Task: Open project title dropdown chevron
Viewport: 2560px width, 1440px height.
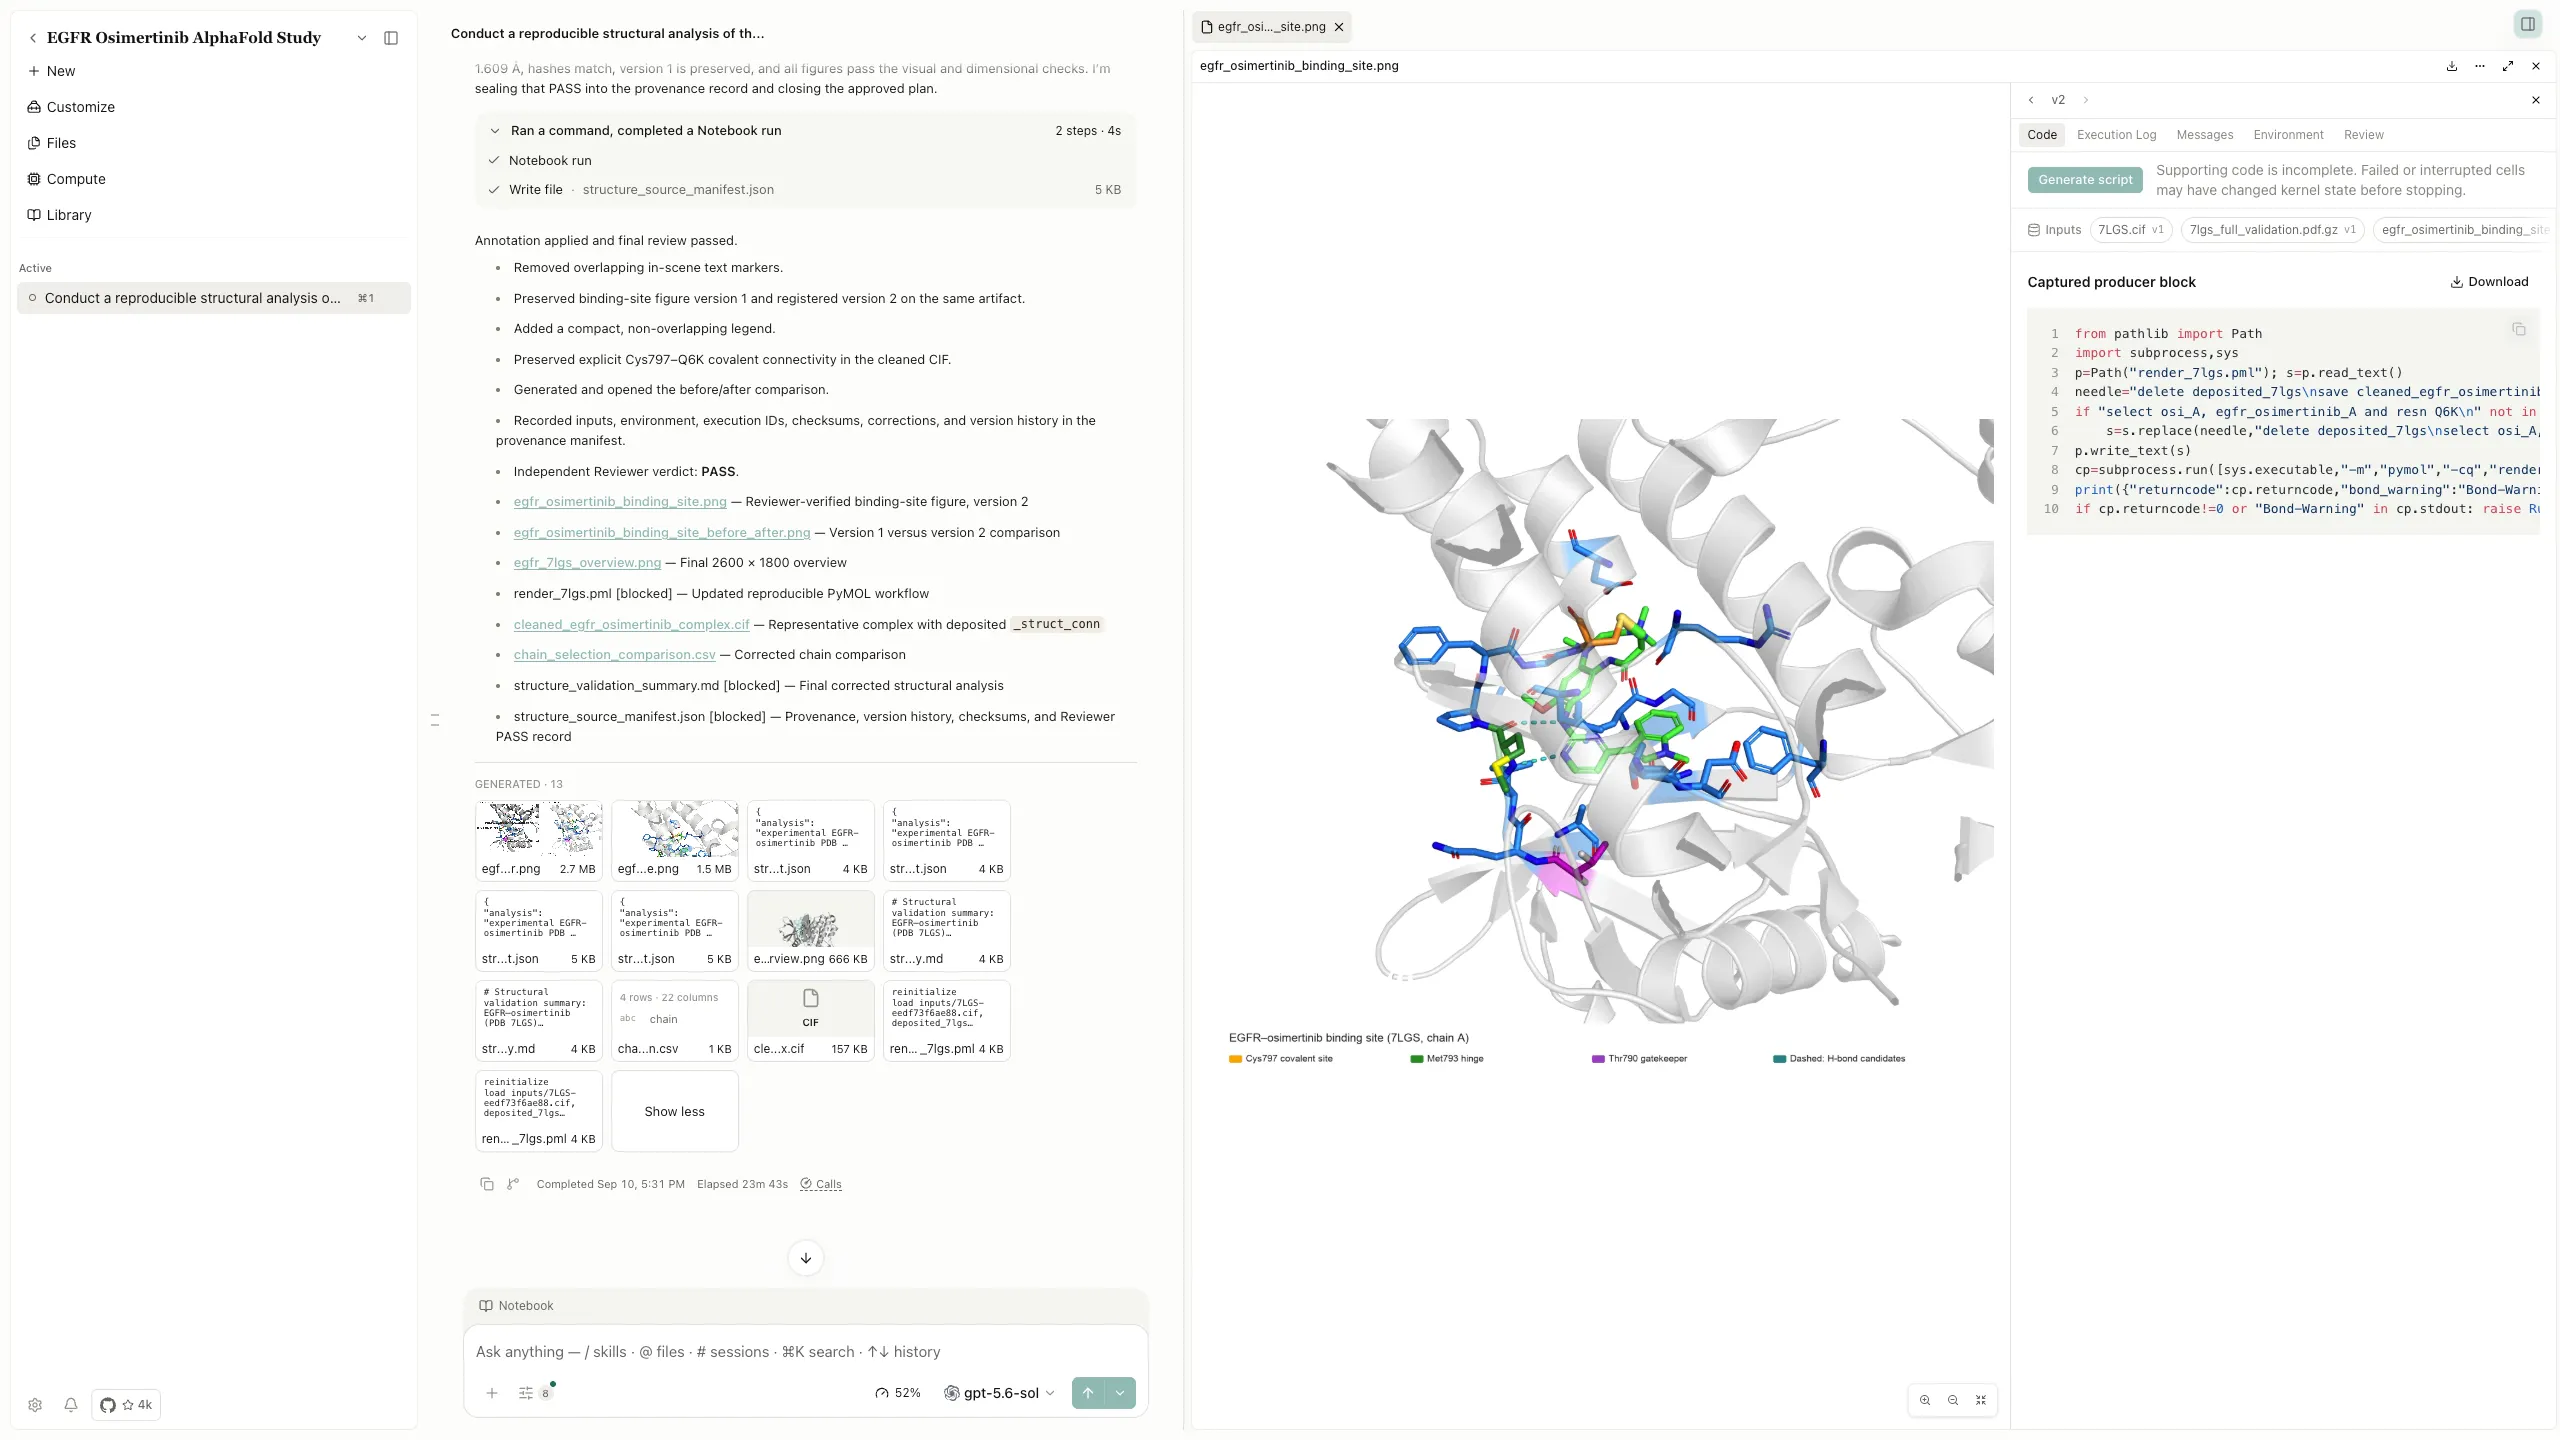Action: [x=362, y=38]
